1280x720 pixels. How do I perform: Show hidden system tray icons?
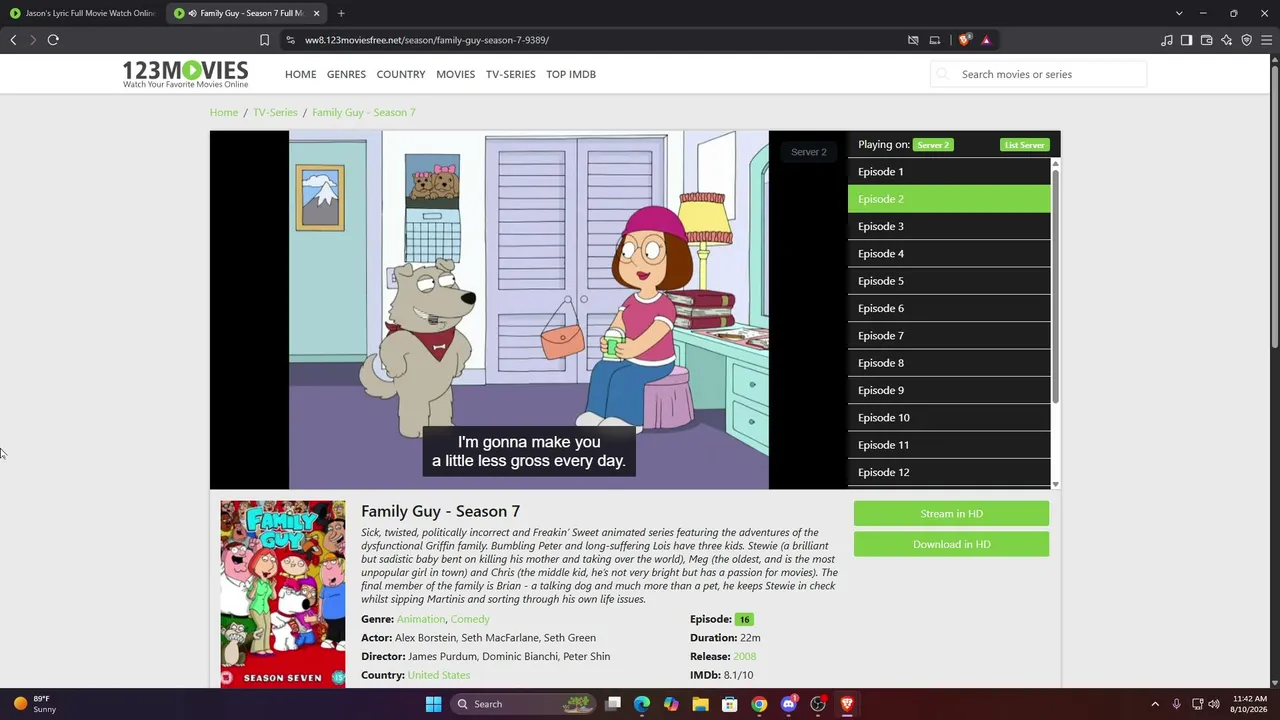tap(1155, 704)
